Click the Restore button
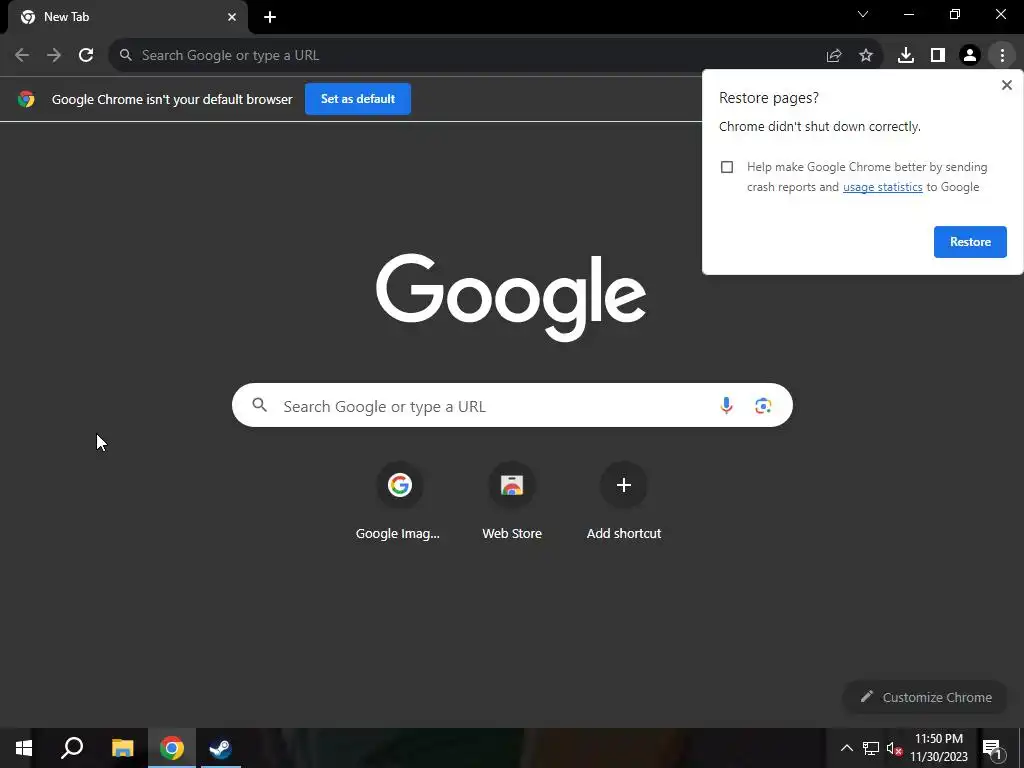Image resolution: width=1024 pixels, height=768 pixels. point(970,242)
